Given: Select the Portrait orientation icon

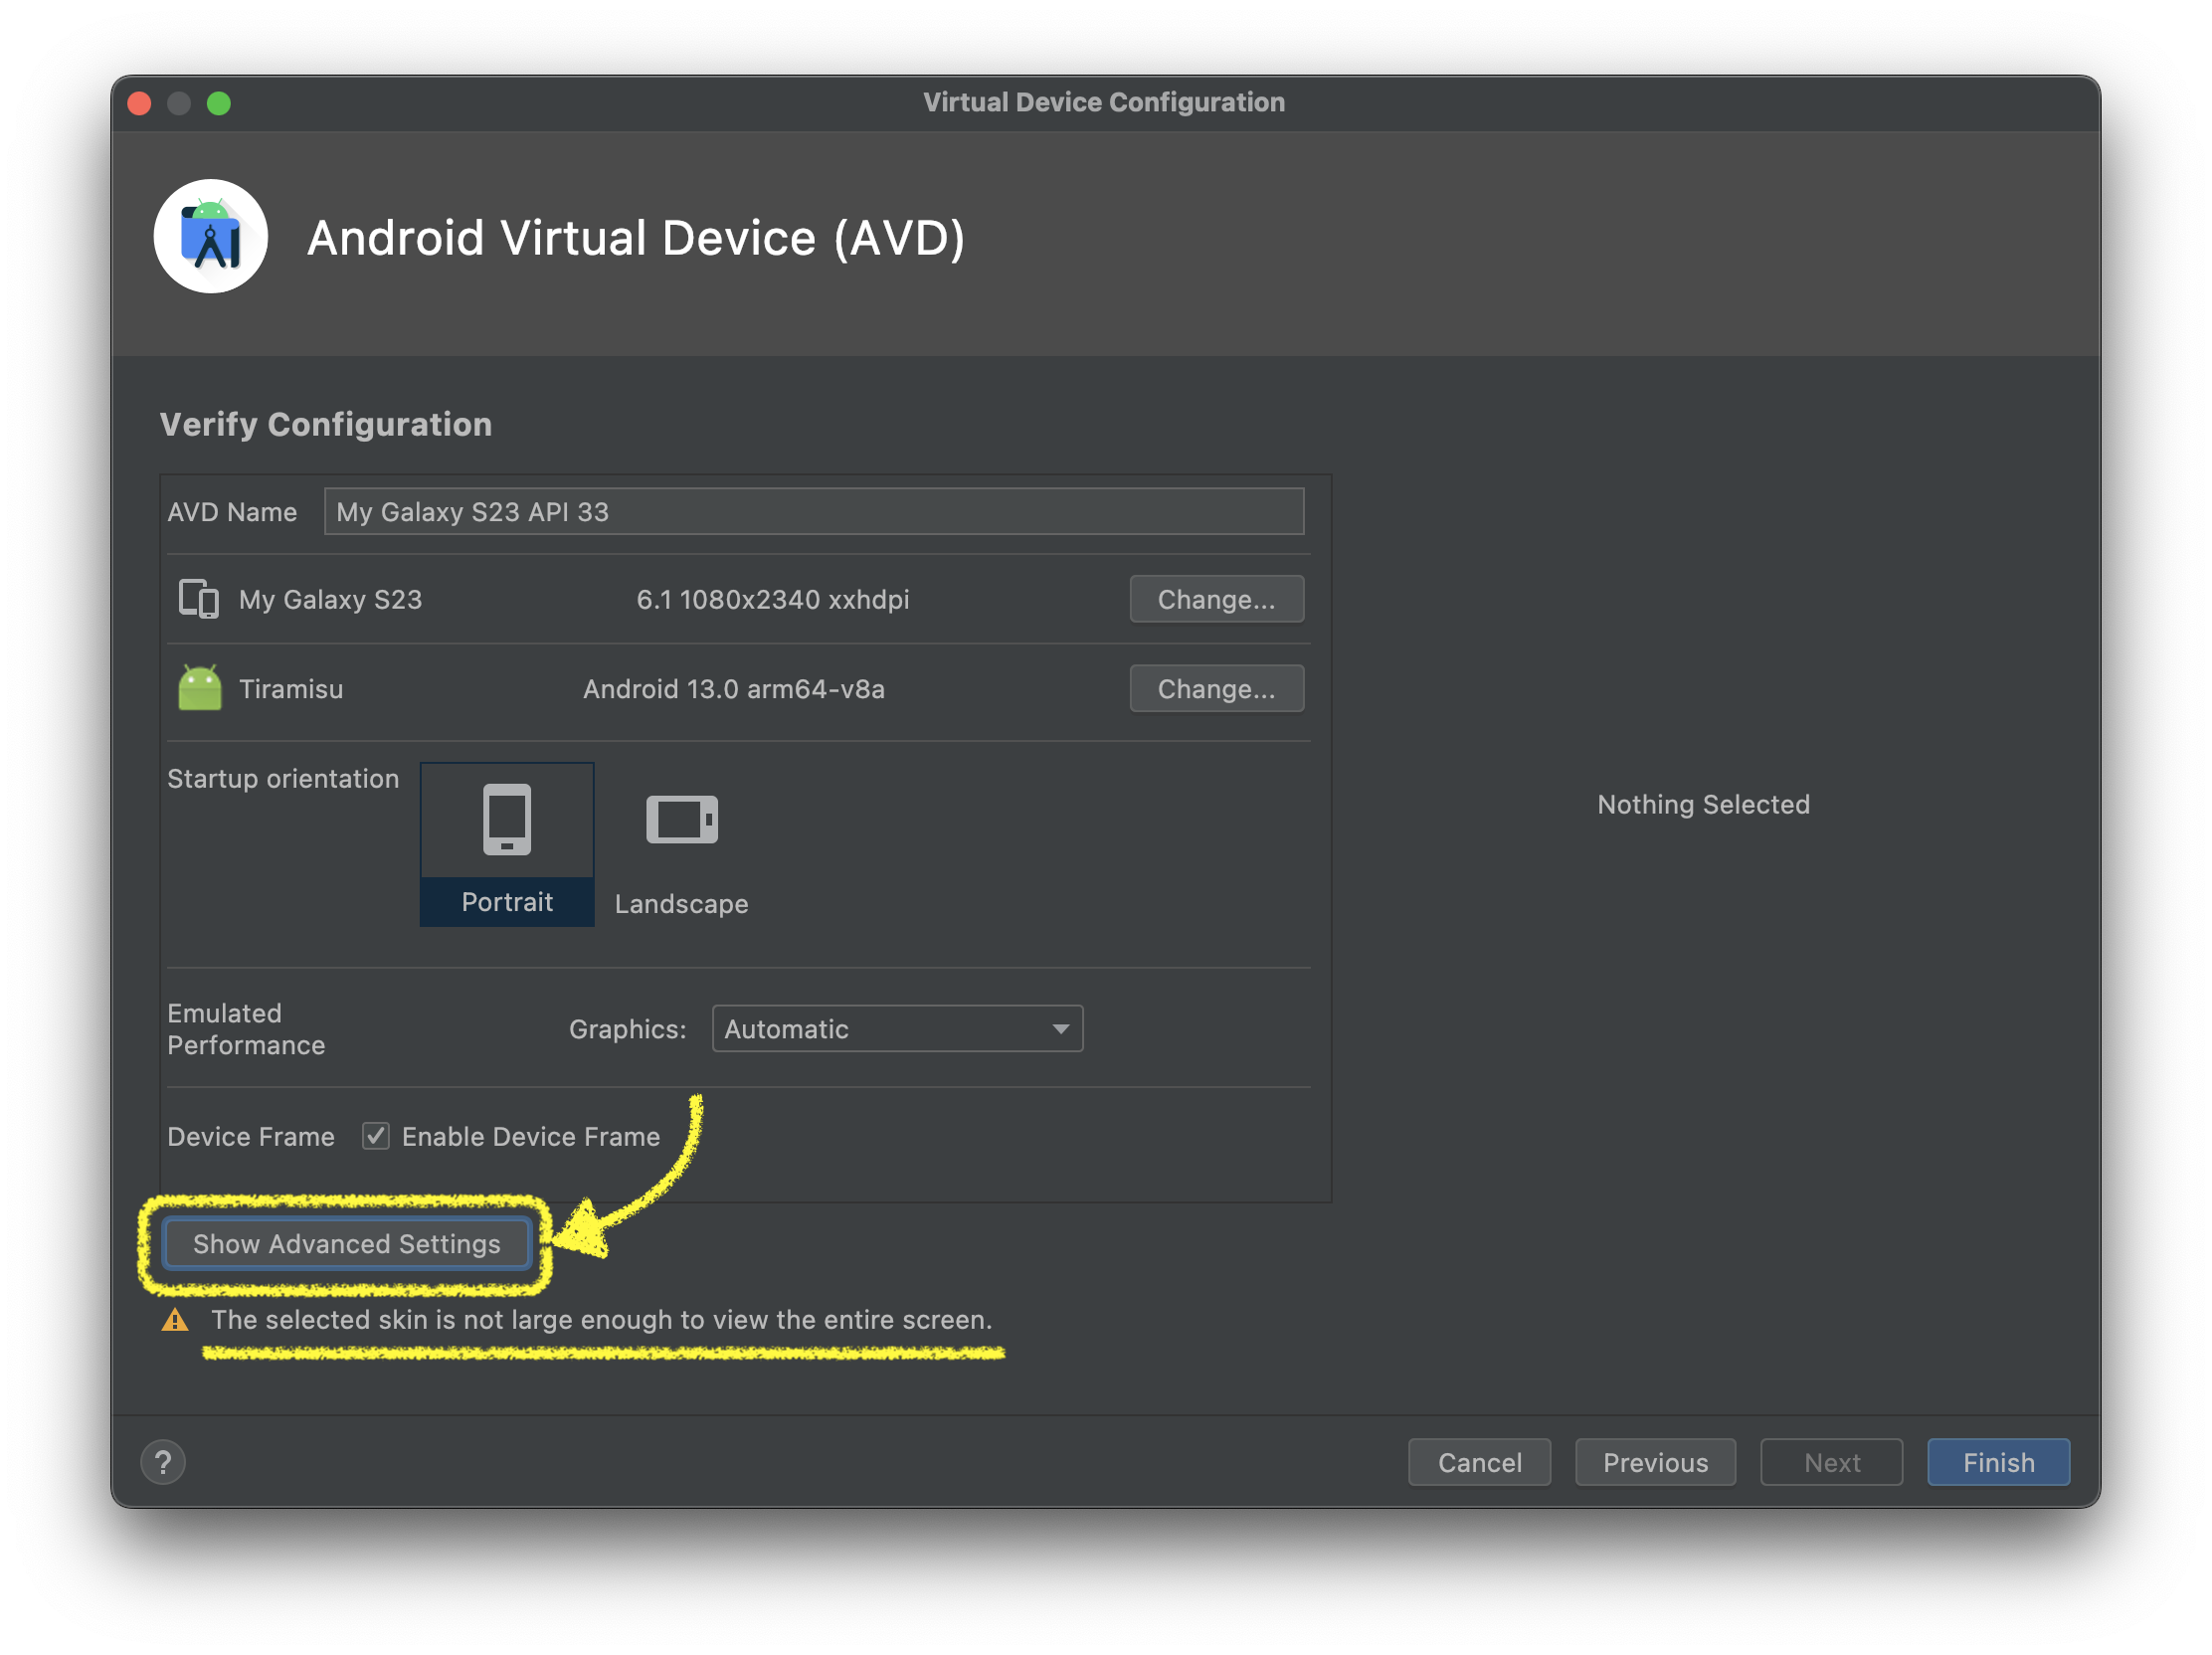Looking at the screenshot, I should [507, 820].
